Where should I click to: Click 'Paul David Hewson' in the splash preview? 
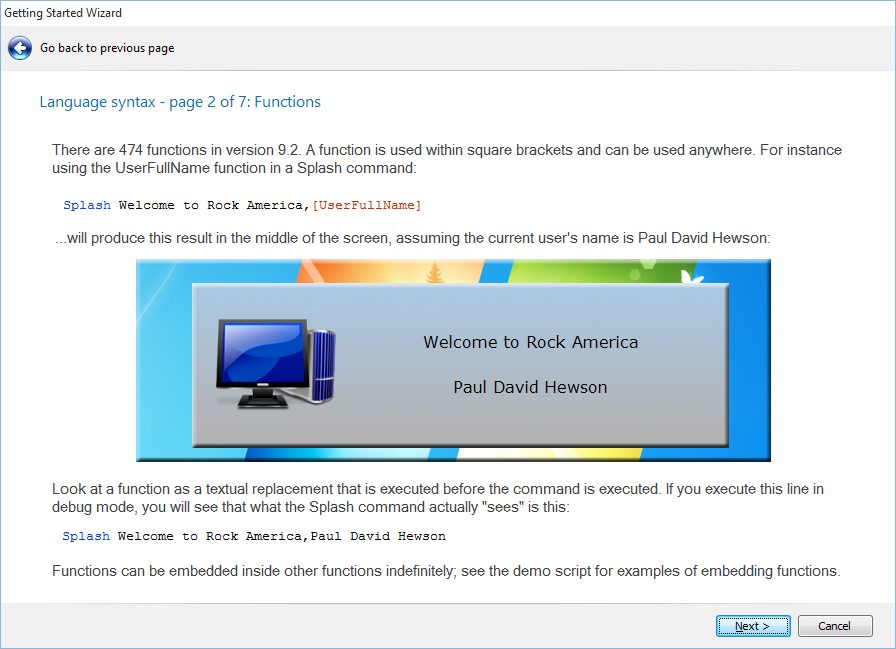(x=530, y=387)
